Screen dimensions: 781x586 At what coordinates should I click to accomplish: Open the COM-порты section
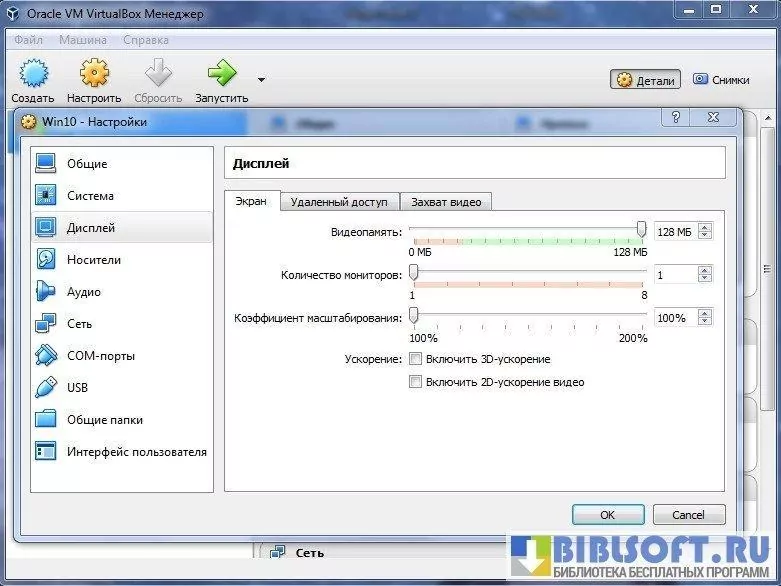click(x=100, y=356)
